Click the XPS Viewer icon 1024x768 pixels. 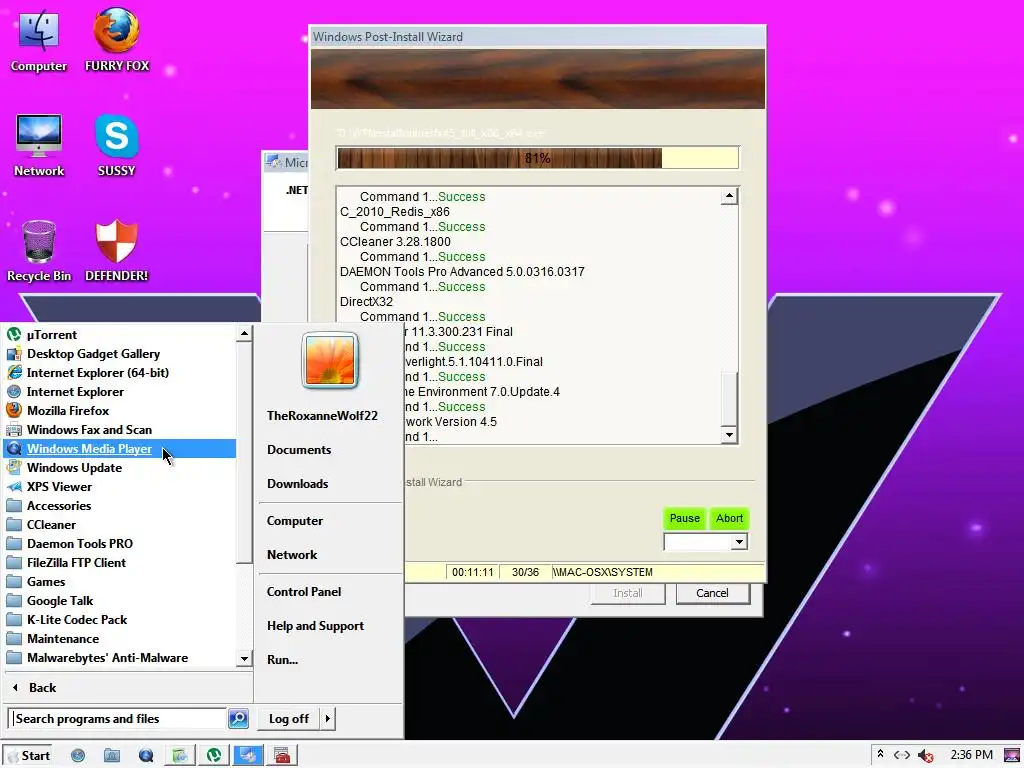(x=14, y=487)
